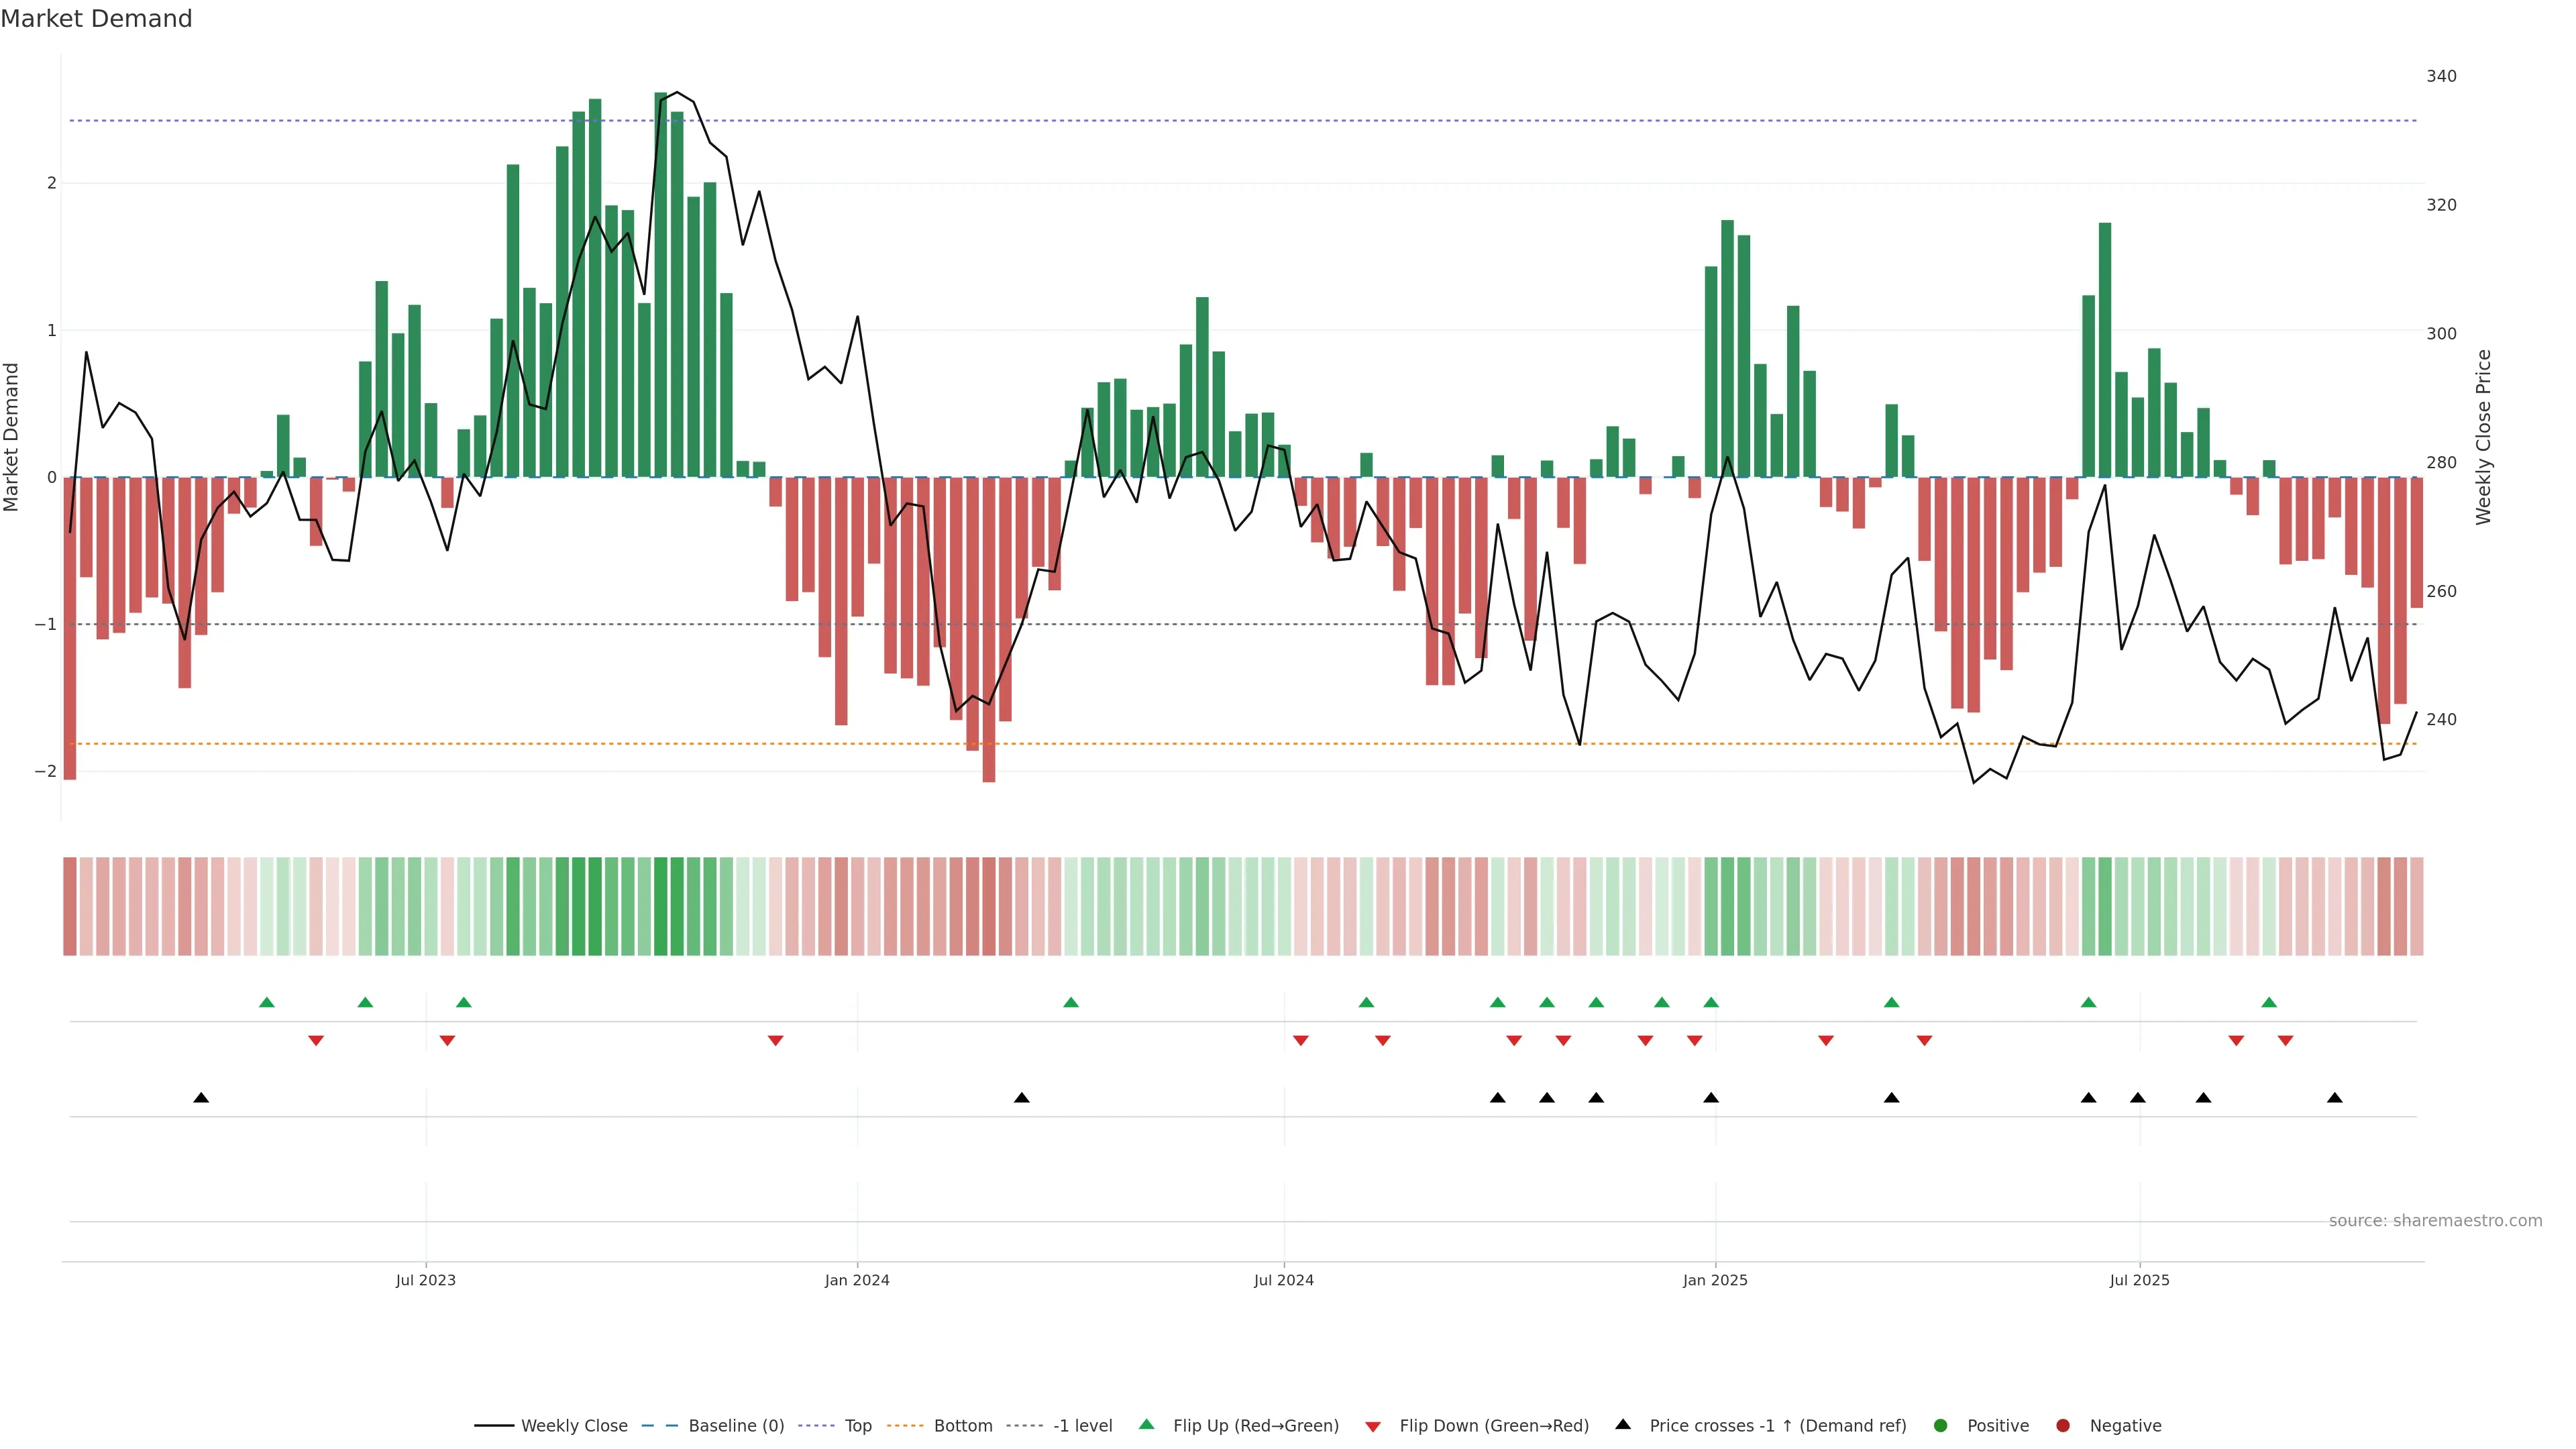Click the Weekly Close Price axis title

coord(2483,437)
